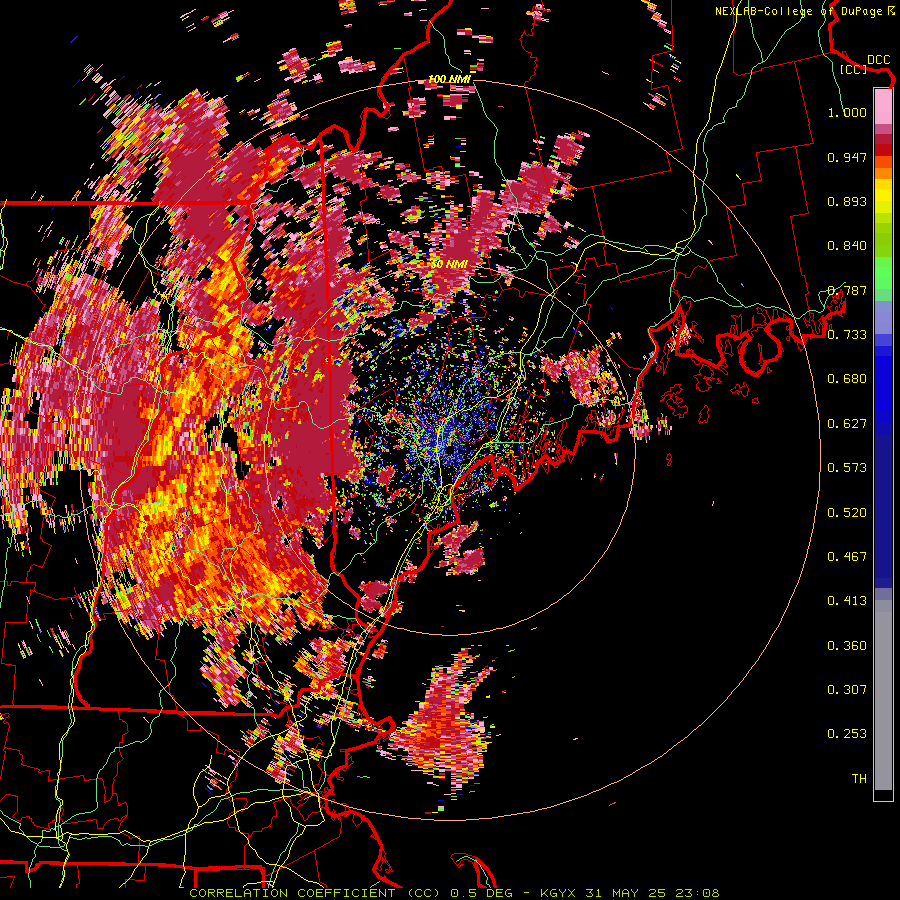This screenshot has height=900, width=900.
Task: Click the TH threshold label
Action: [x=859, y=779]
